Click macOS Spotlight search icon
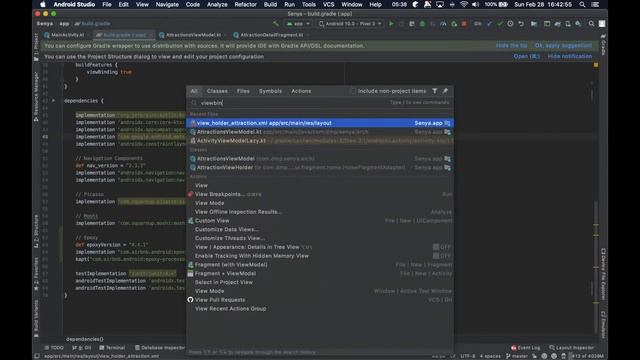640x360 pixels. pos(582,4)
